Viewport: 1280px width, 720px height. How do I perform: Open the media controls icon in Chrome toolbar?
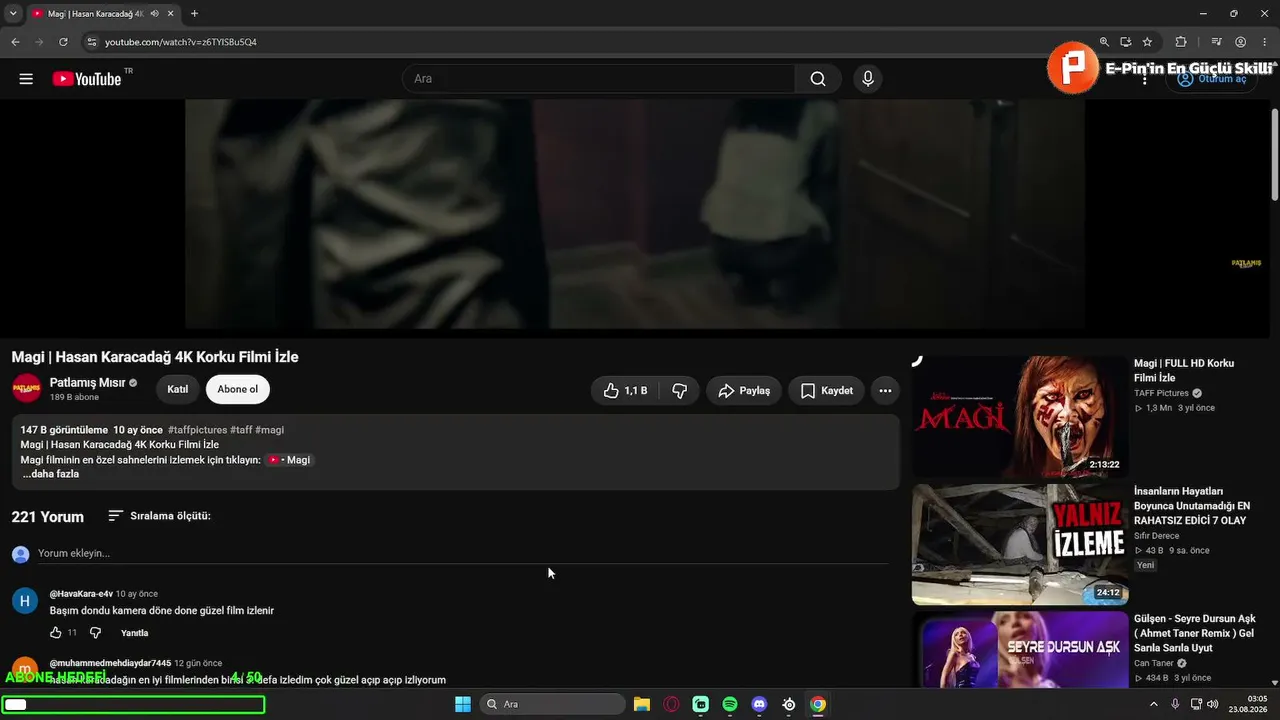pyautogui.click(x=1216, y=42)
